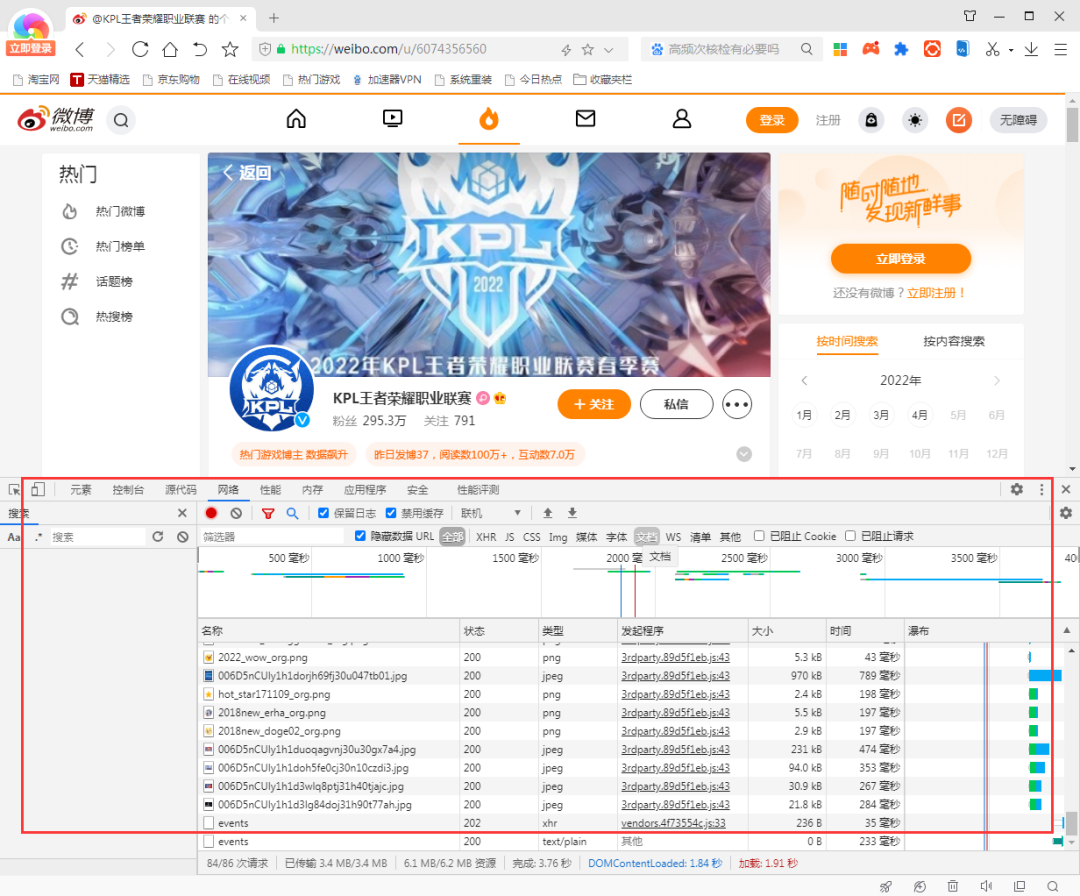The height and width of the screenshot is (896, 1080).
Task: Go to next year in calendar
Action: [997, 380]
